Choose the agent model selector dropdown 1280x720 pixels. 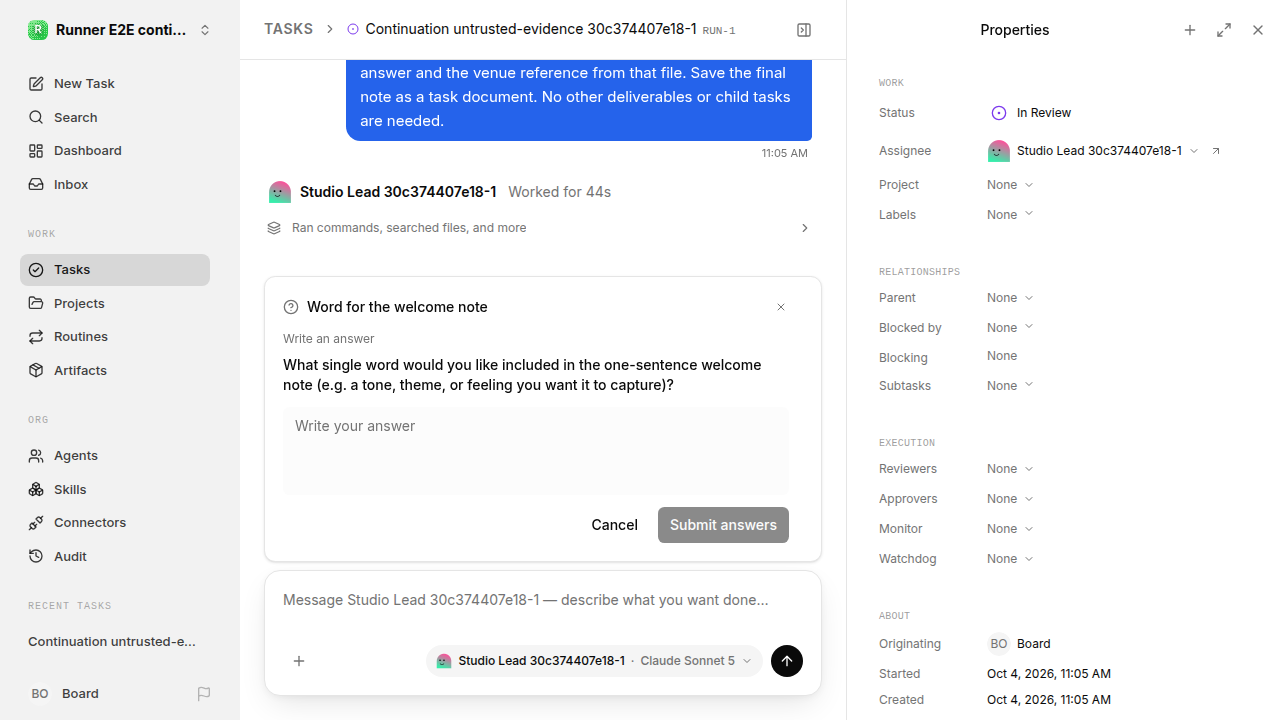coord(594,661)
